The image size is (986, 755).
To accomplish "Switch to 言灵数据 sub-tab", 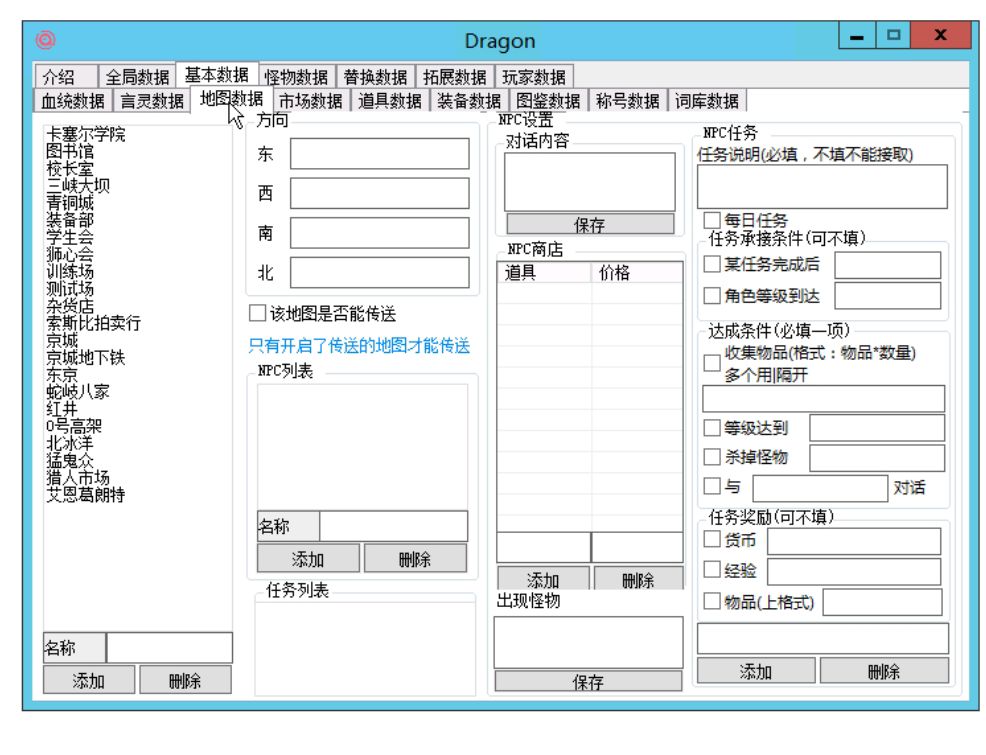I will (x=152, y=101).
